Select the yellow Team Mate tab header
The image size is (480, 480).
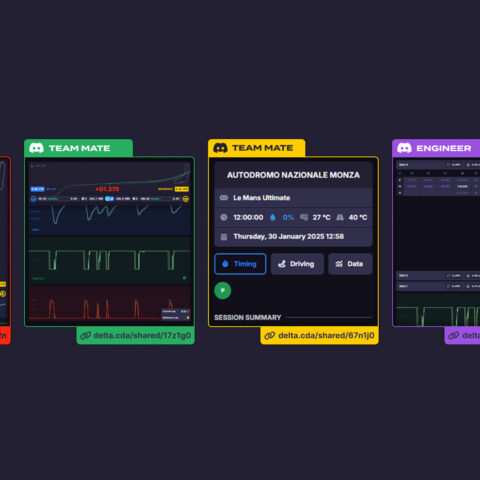tap(257, 148)
